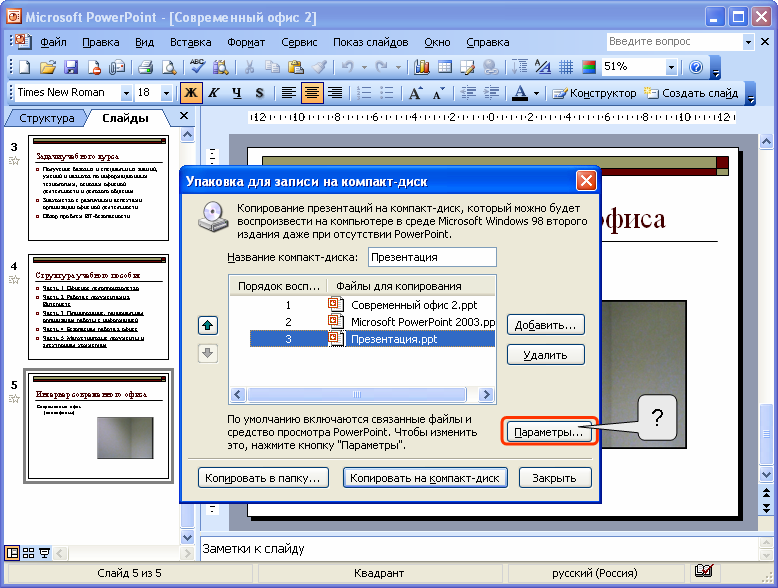Open the zoom 51% dropdown
Screen dimensions: 778x588
click(x=671, y=67)
